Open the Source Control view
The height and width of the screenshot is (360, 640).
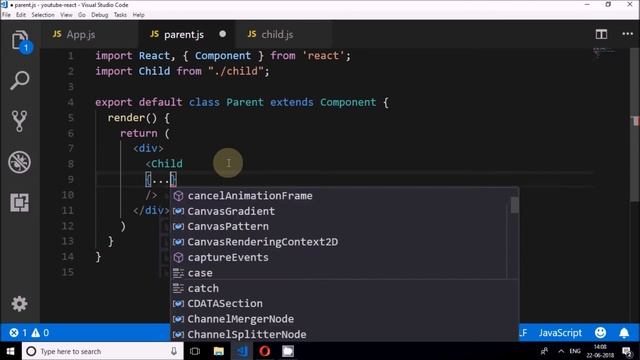[x=20, y=121]
